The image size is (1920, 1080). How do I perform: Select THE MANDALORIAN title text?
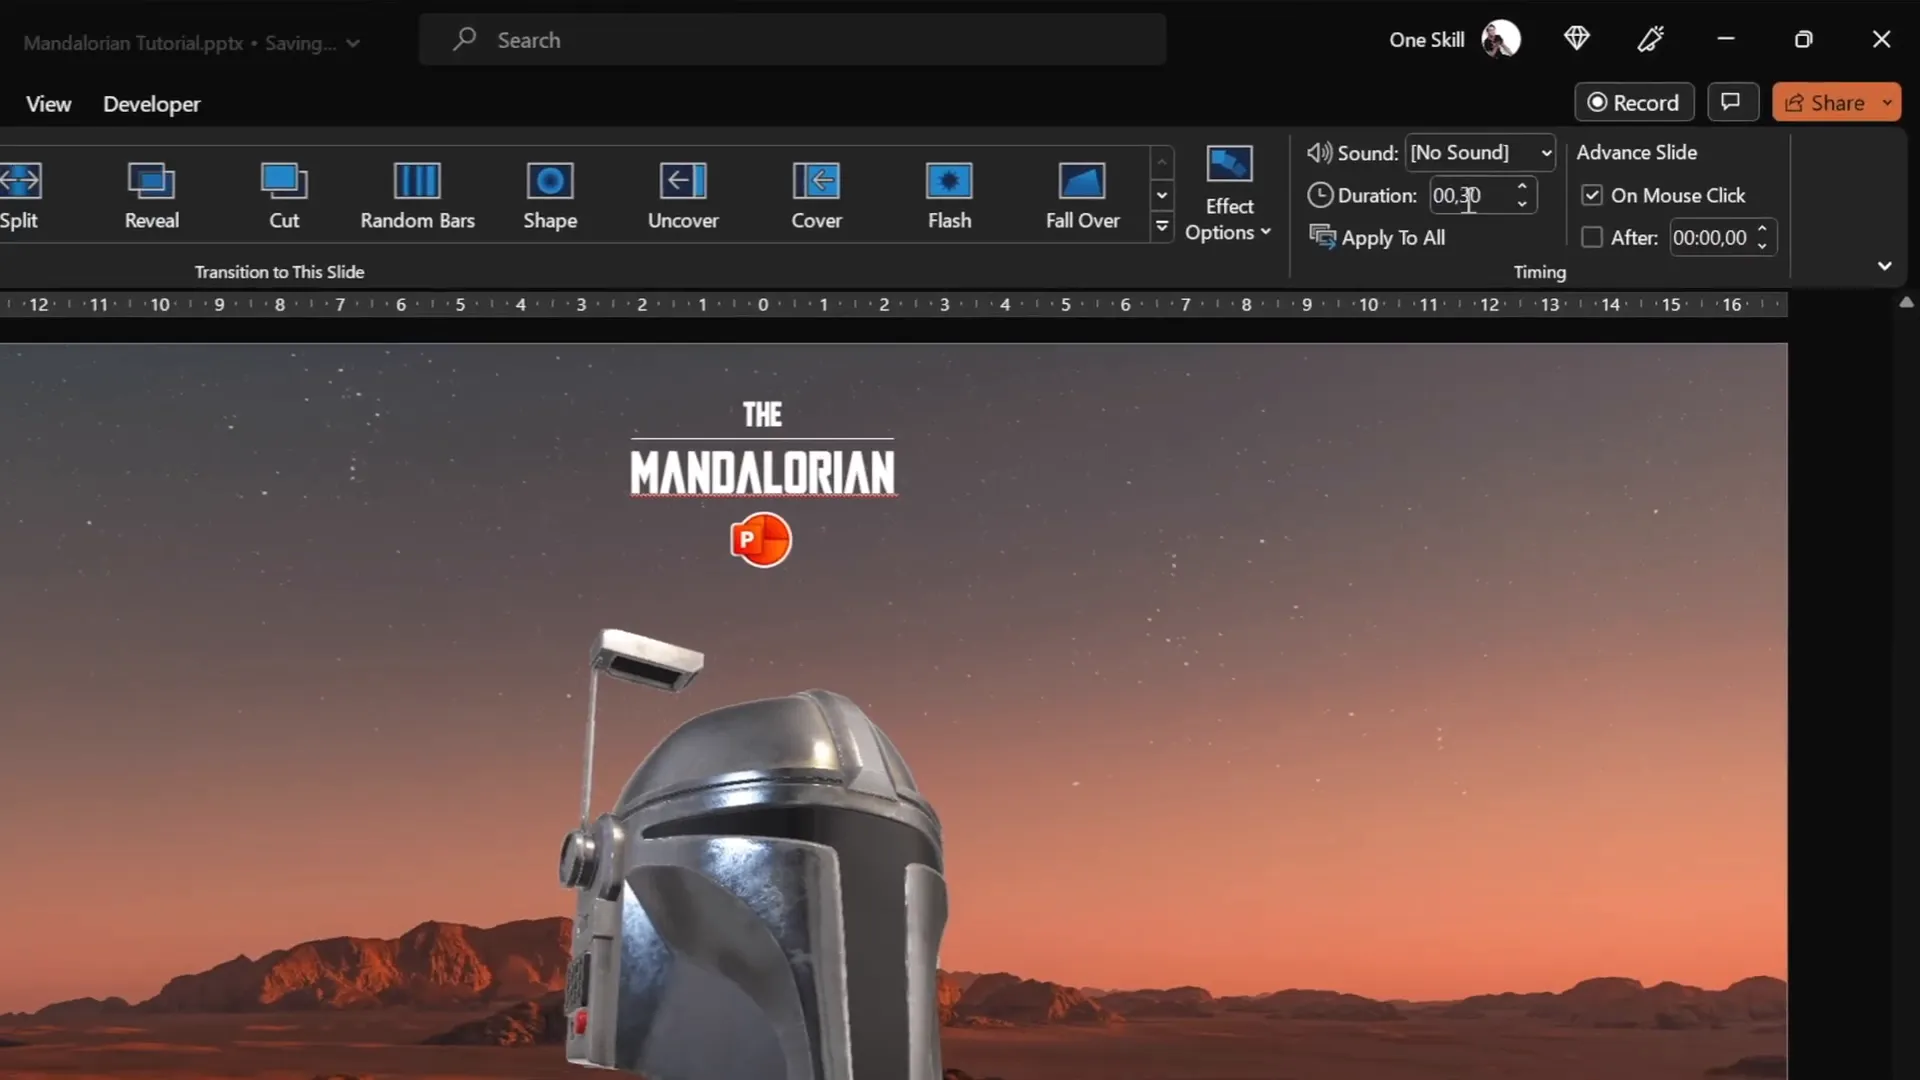(762, 450)
